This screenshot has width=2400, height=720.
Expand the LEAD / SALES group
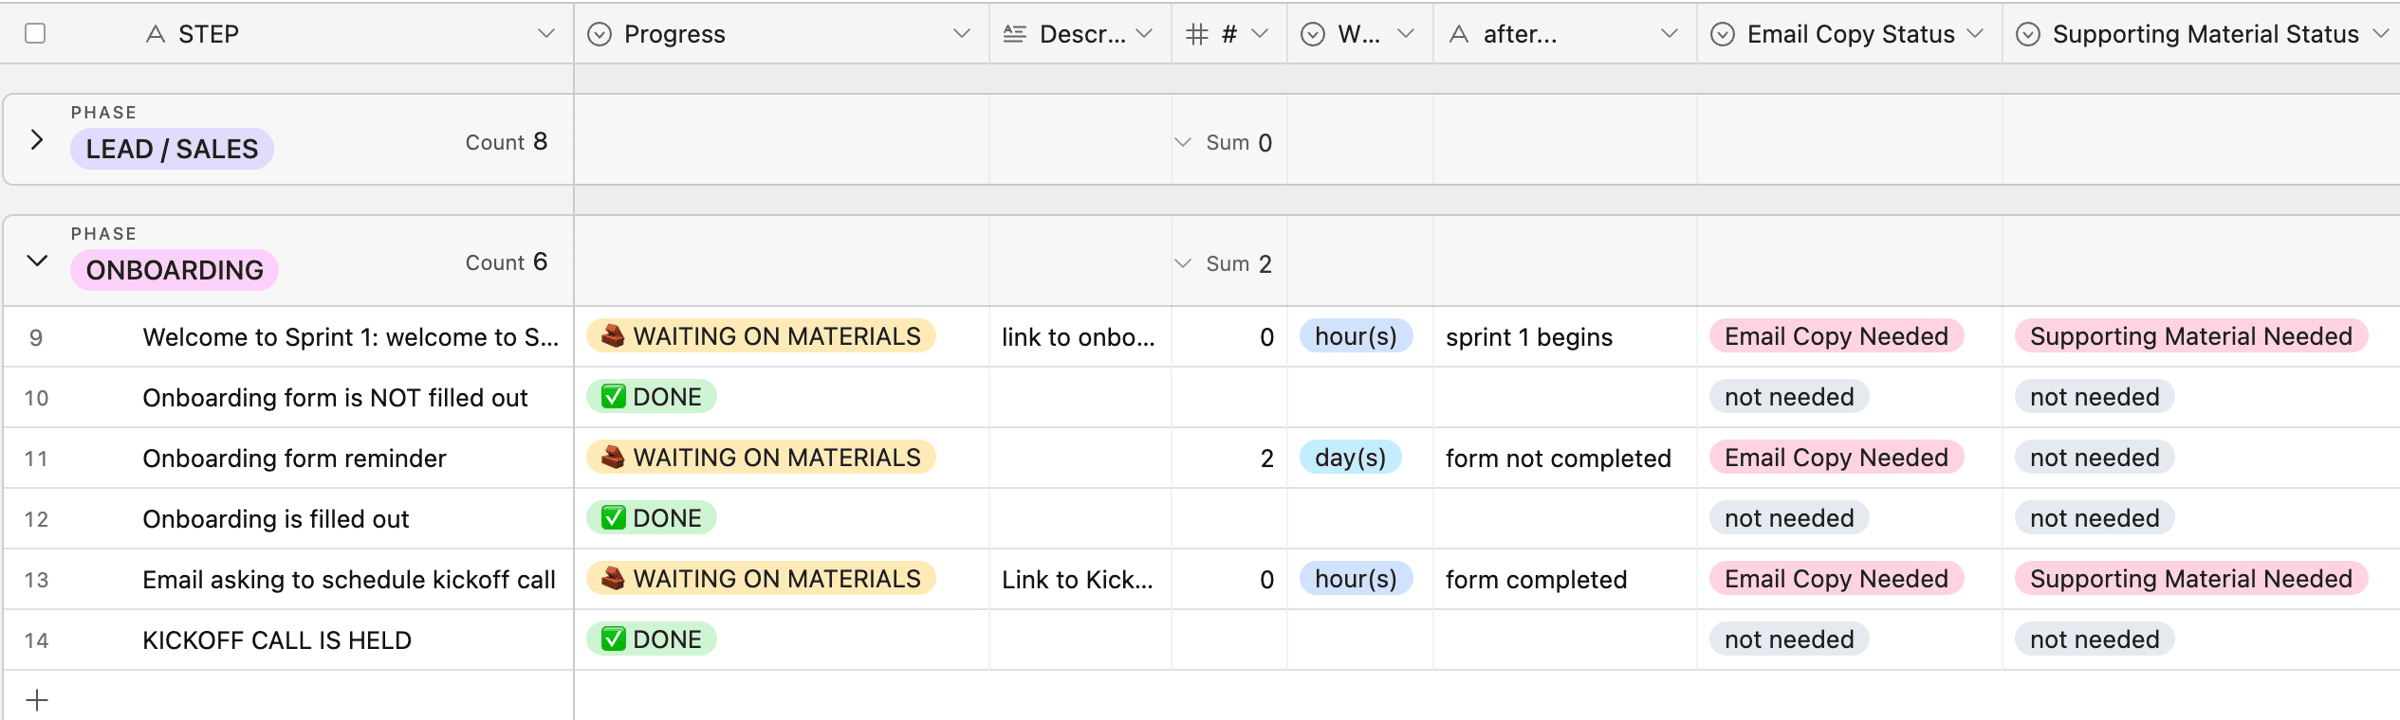[37, 140]
